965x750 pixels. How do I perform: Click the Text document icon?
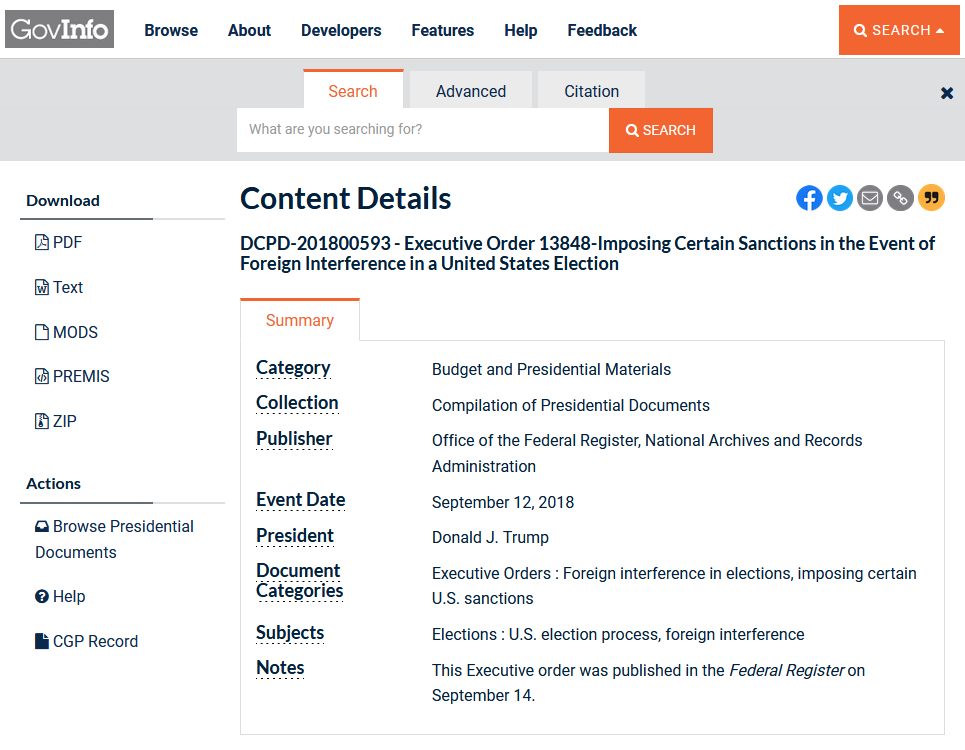pyautogui.click(x=41, y=287)
